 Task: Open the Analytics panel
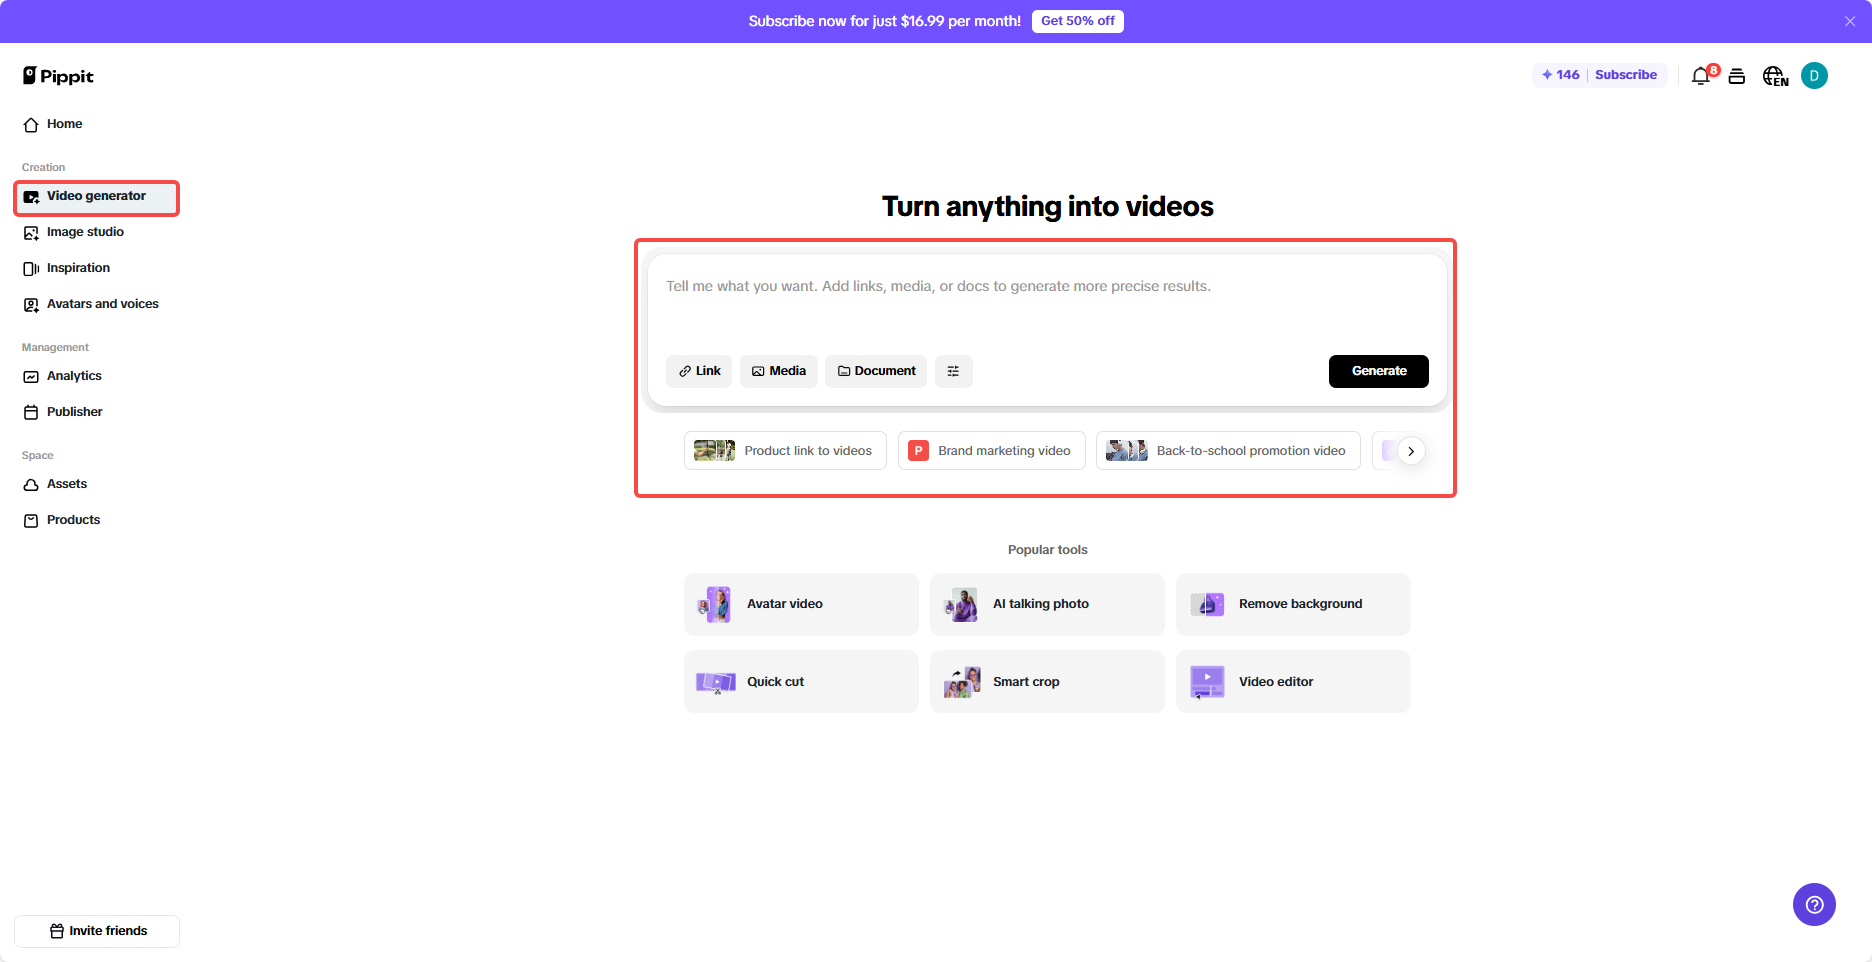click(x=73, y=375)
